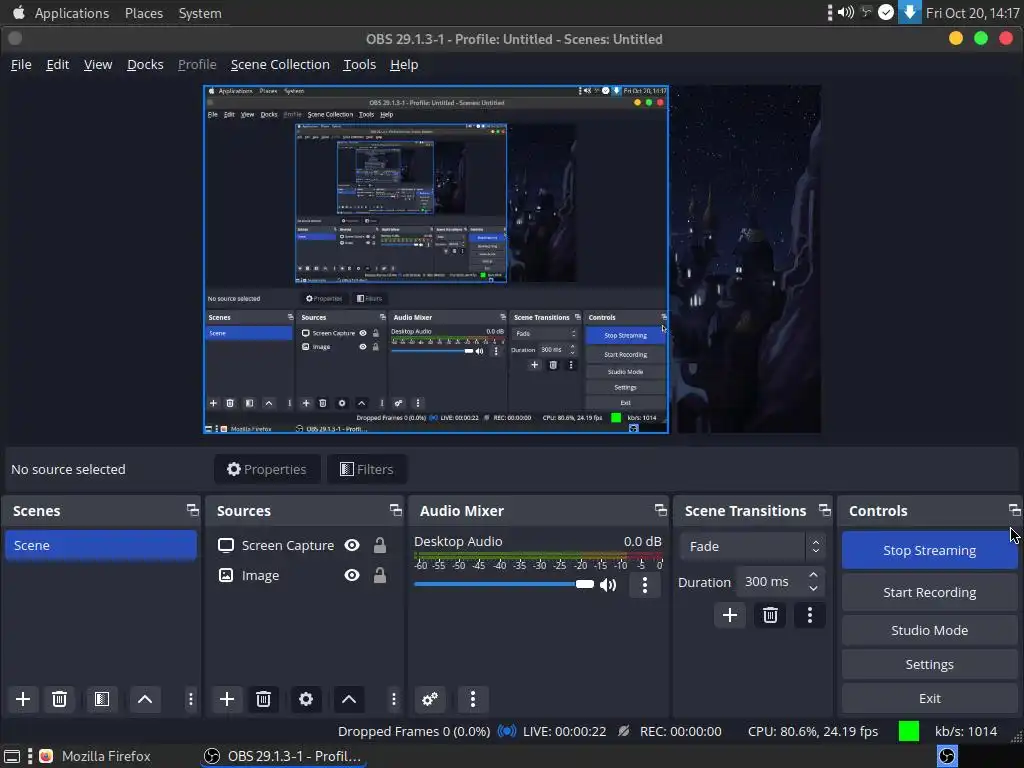Image resolution: width=1024 pixels, height=768 pixels.
Task: Open the Help menu
Action: (x=404, y=65)
